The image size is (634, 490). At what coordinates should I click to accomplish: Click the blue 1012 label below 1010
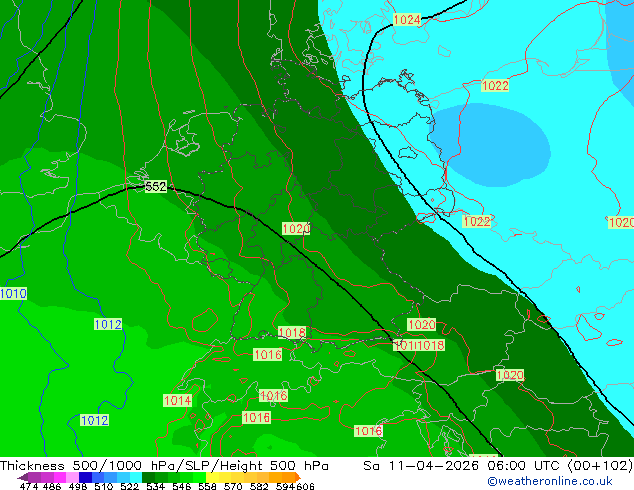click(108, 324)
